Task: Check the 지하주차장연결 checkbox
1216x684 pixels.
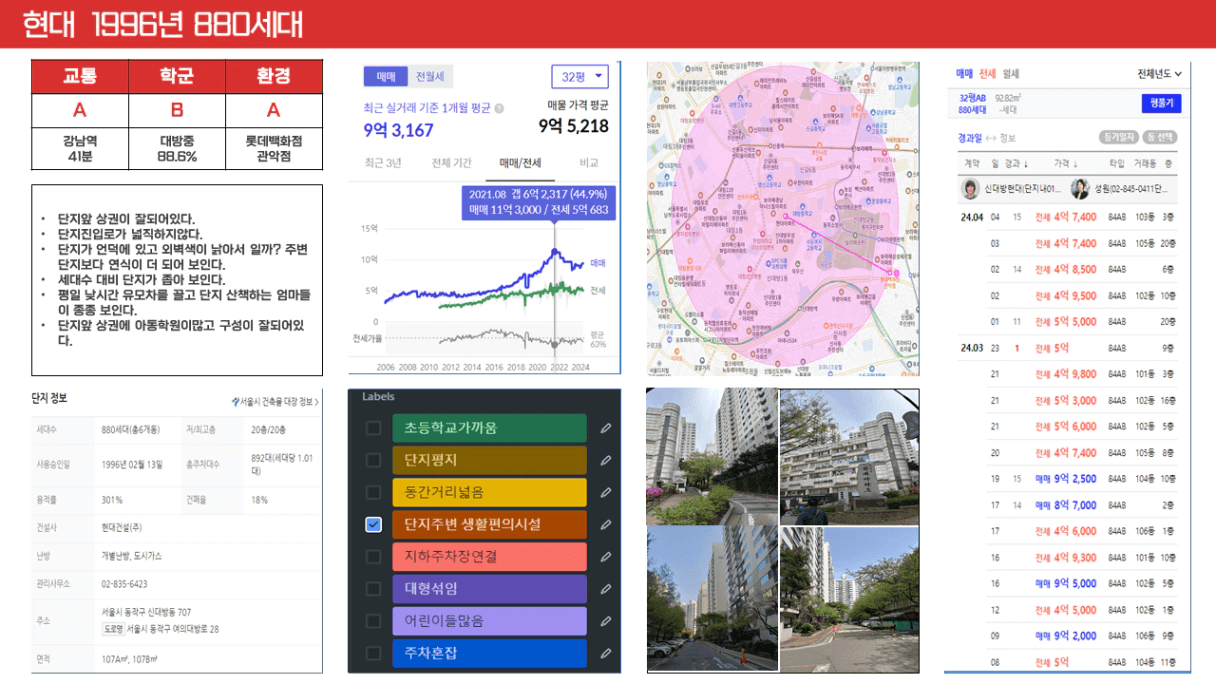Action: (373, 556)
